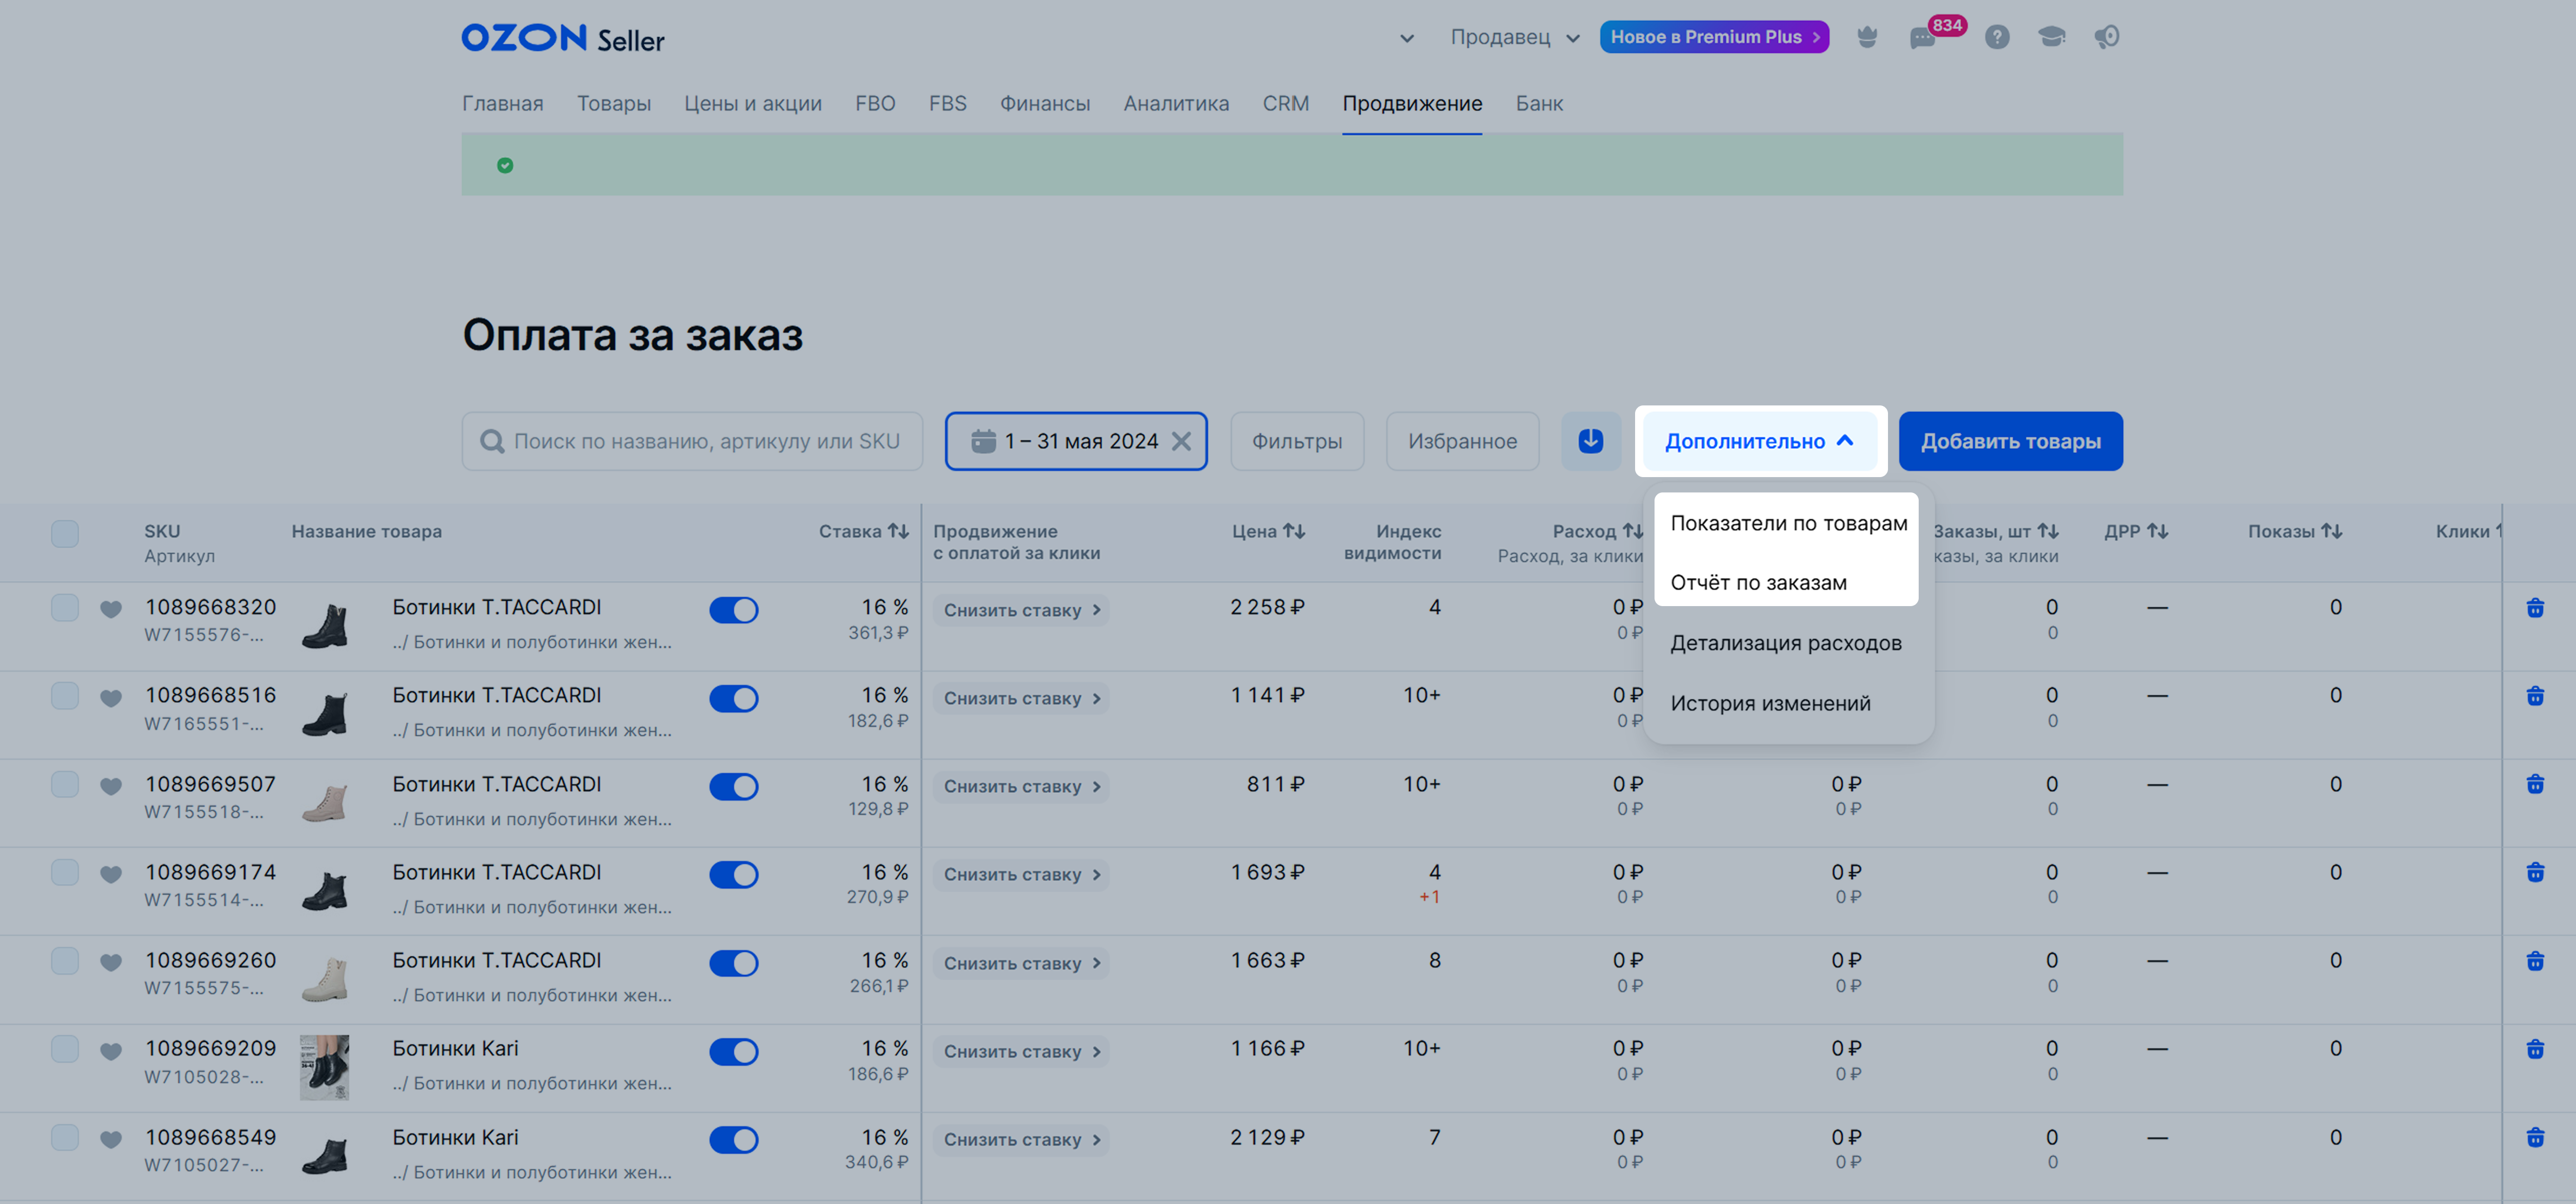Open the Цены и акции tab
This screenshot has height=1204, width=2576.
pyautogui.click(x=752, y=103)
